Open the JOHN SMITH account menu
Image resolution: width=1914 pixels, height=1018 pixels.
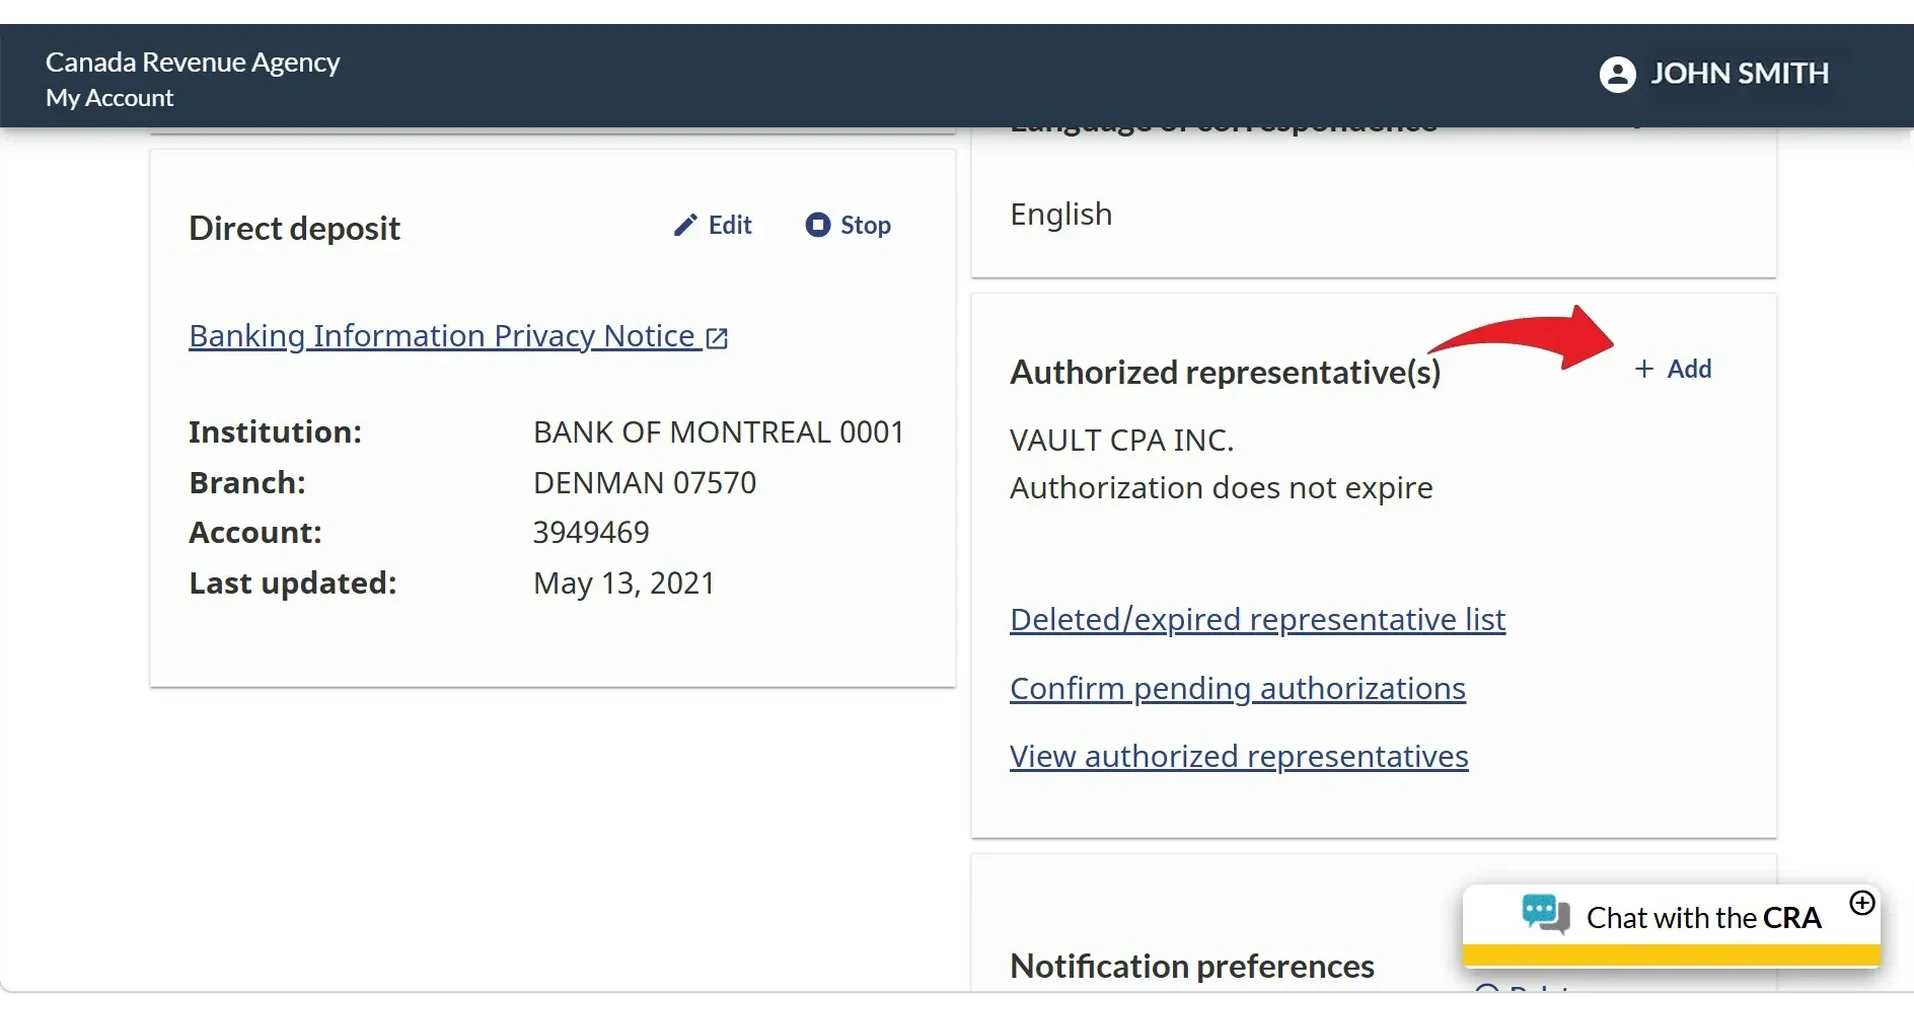coord(1714,74)
